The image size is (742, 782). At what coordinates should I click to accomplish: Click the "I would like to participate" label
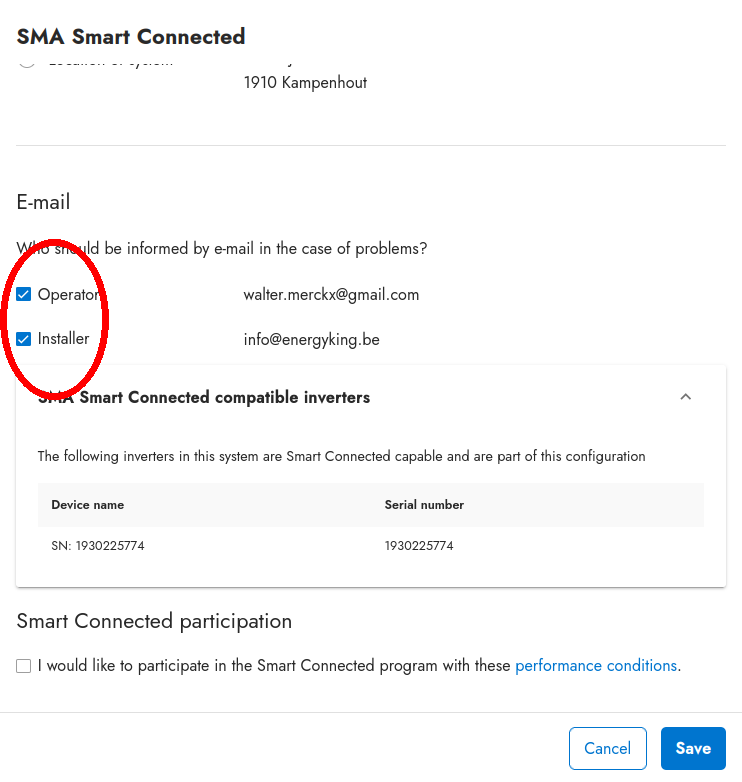click(273, 666)
